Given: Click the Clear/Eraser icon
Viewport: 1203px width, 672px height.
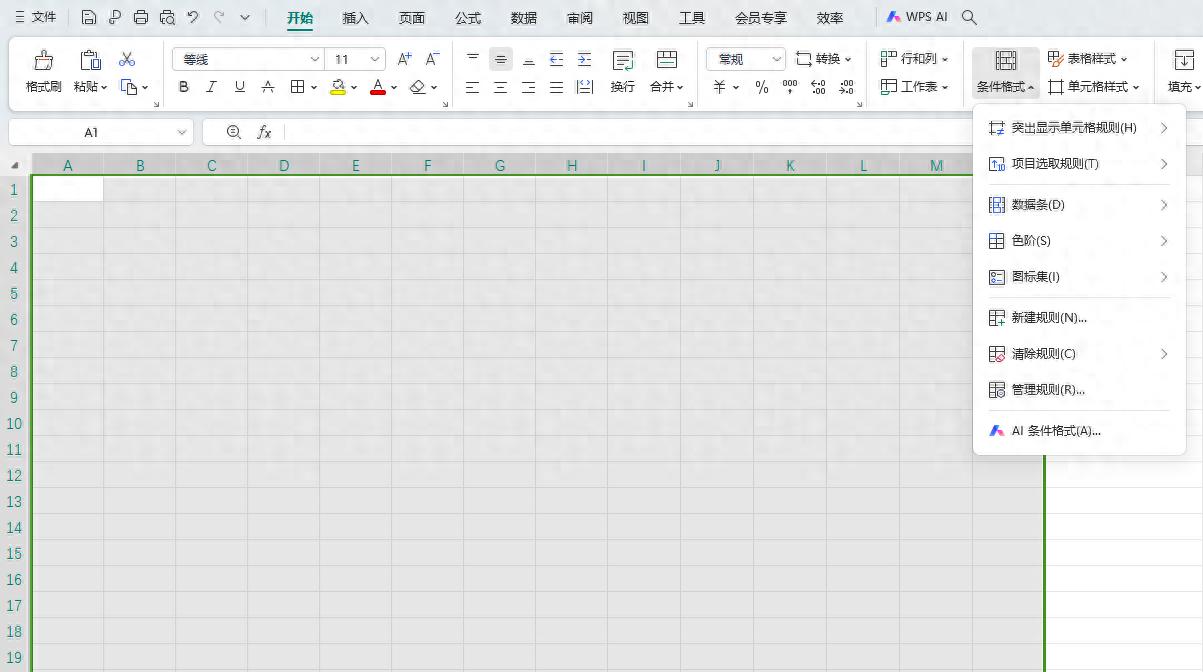Looking at the screenshot, I should point(418,87).
